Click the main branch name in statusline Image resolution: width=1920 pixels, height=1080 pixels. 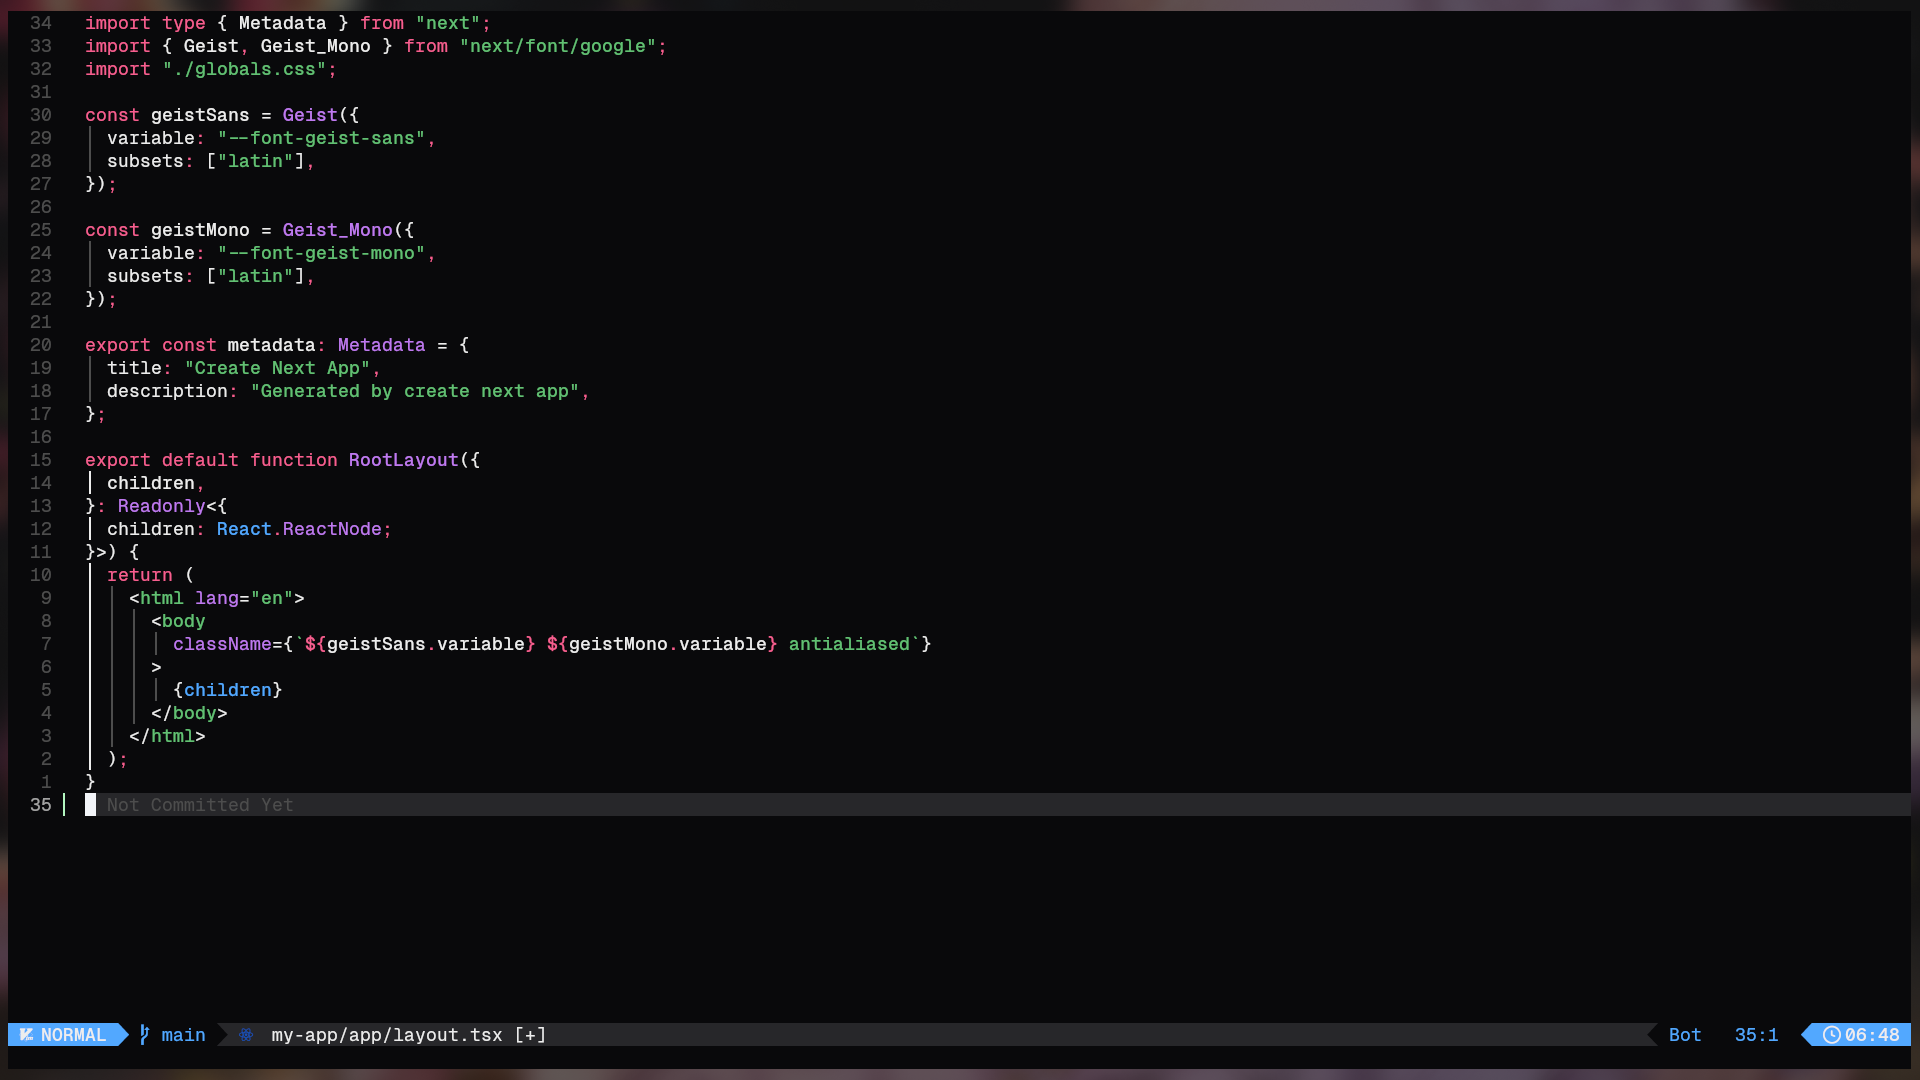point(183,1035)
